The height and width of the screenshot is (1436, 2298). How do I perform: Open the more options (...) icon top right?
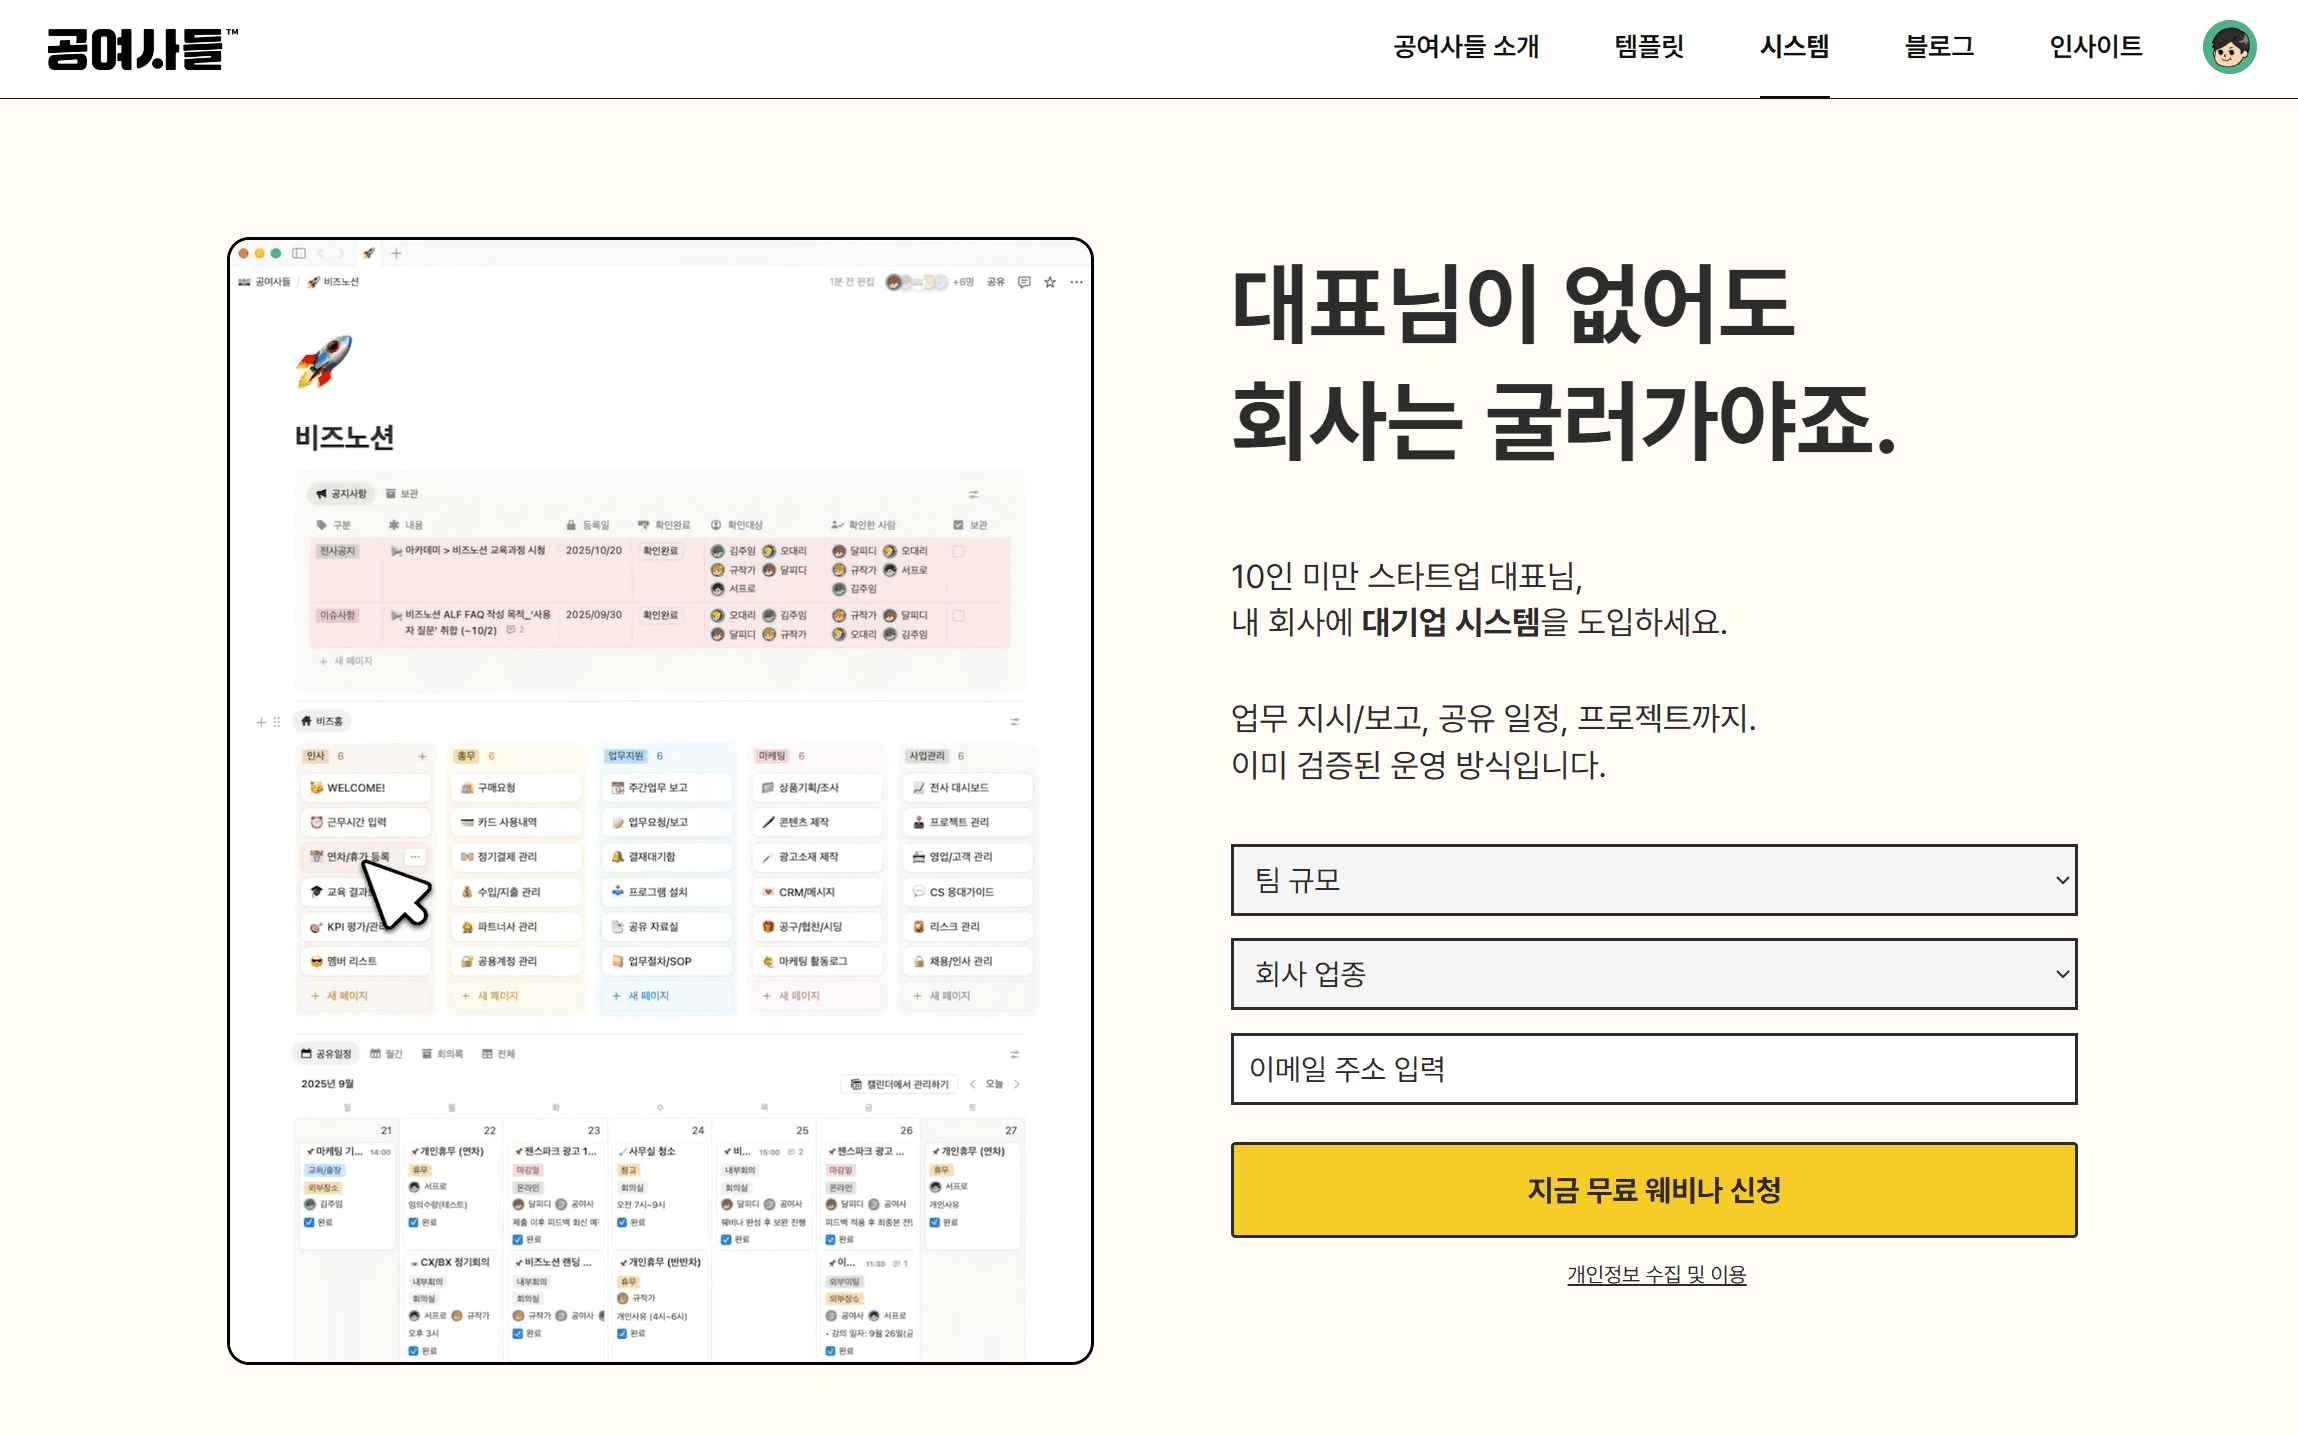(1077, 283)
